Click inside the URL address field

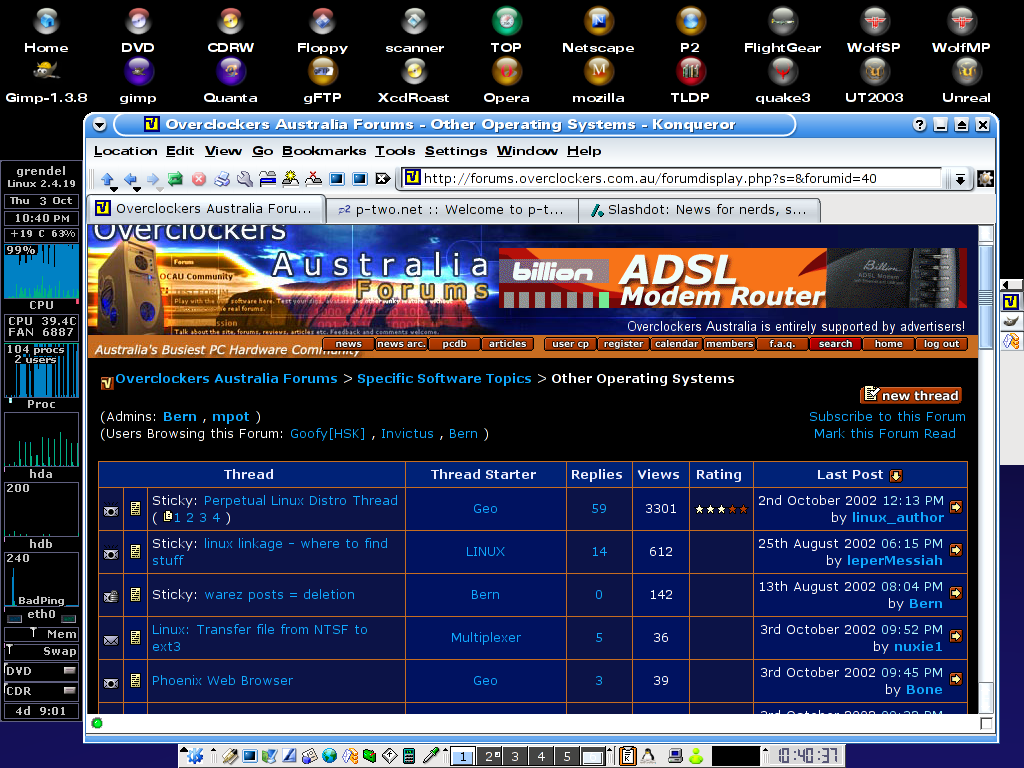pos(672,178)
